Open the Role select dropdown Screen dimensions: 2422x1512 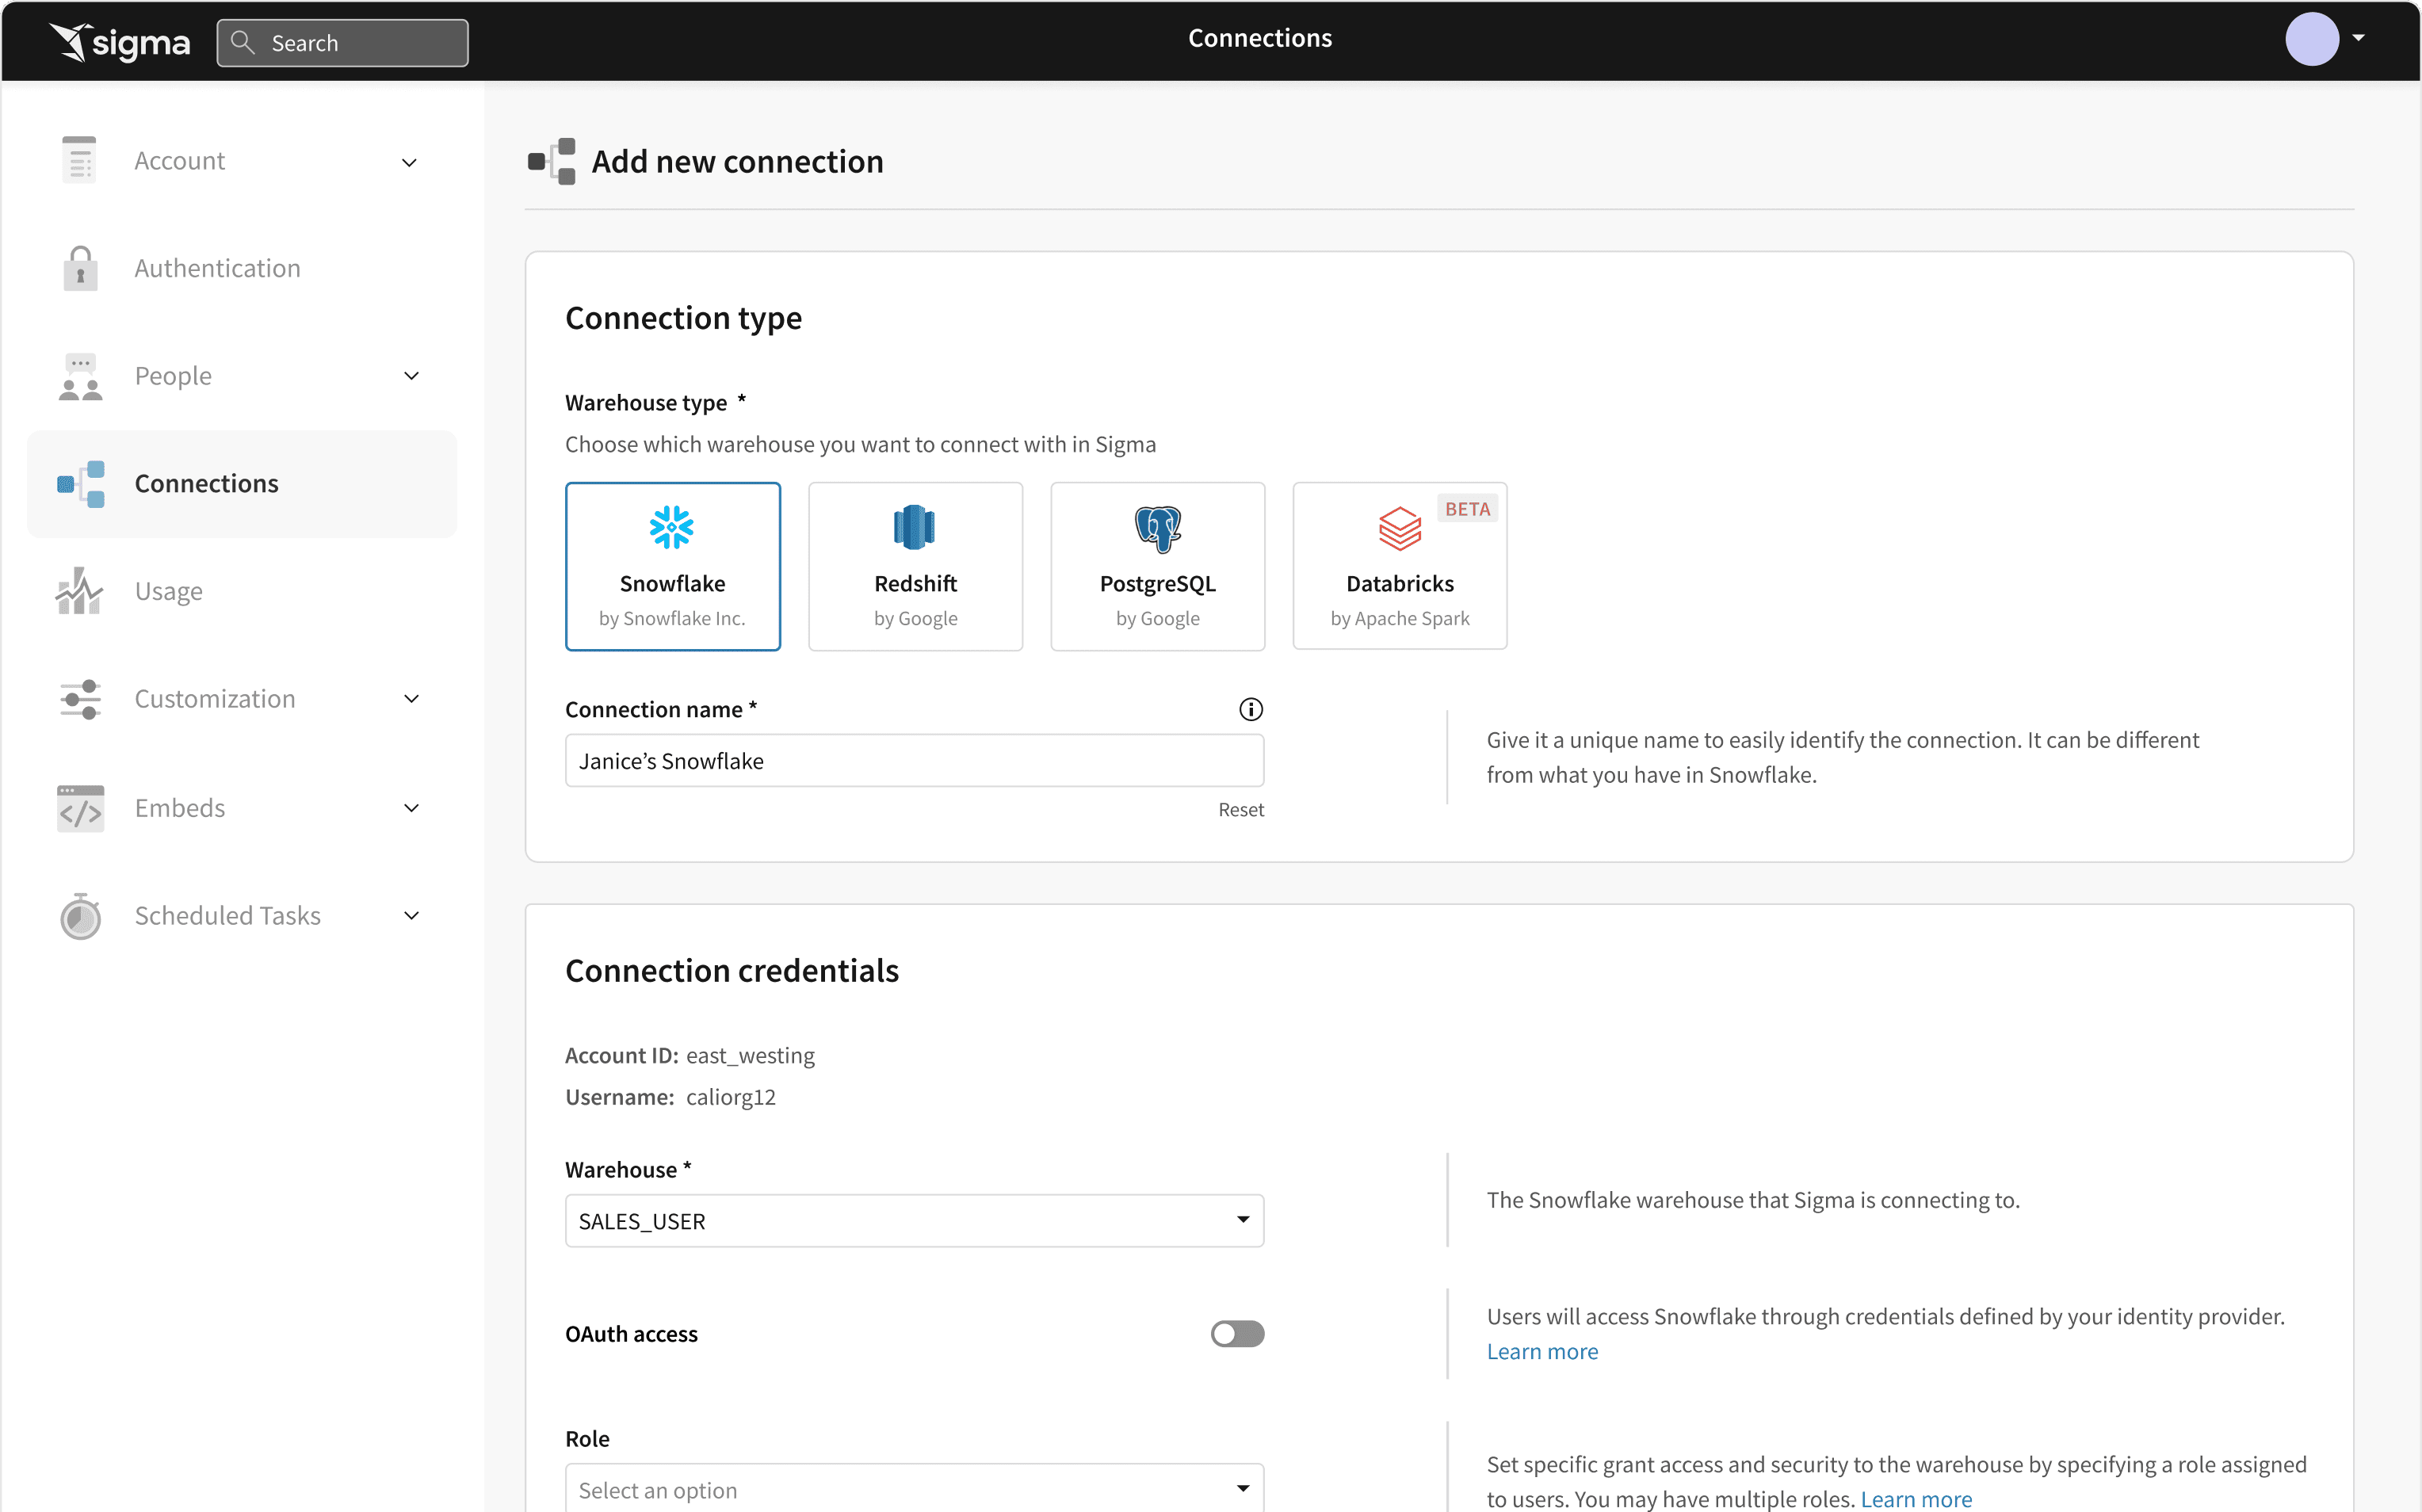pos(914,1489)
